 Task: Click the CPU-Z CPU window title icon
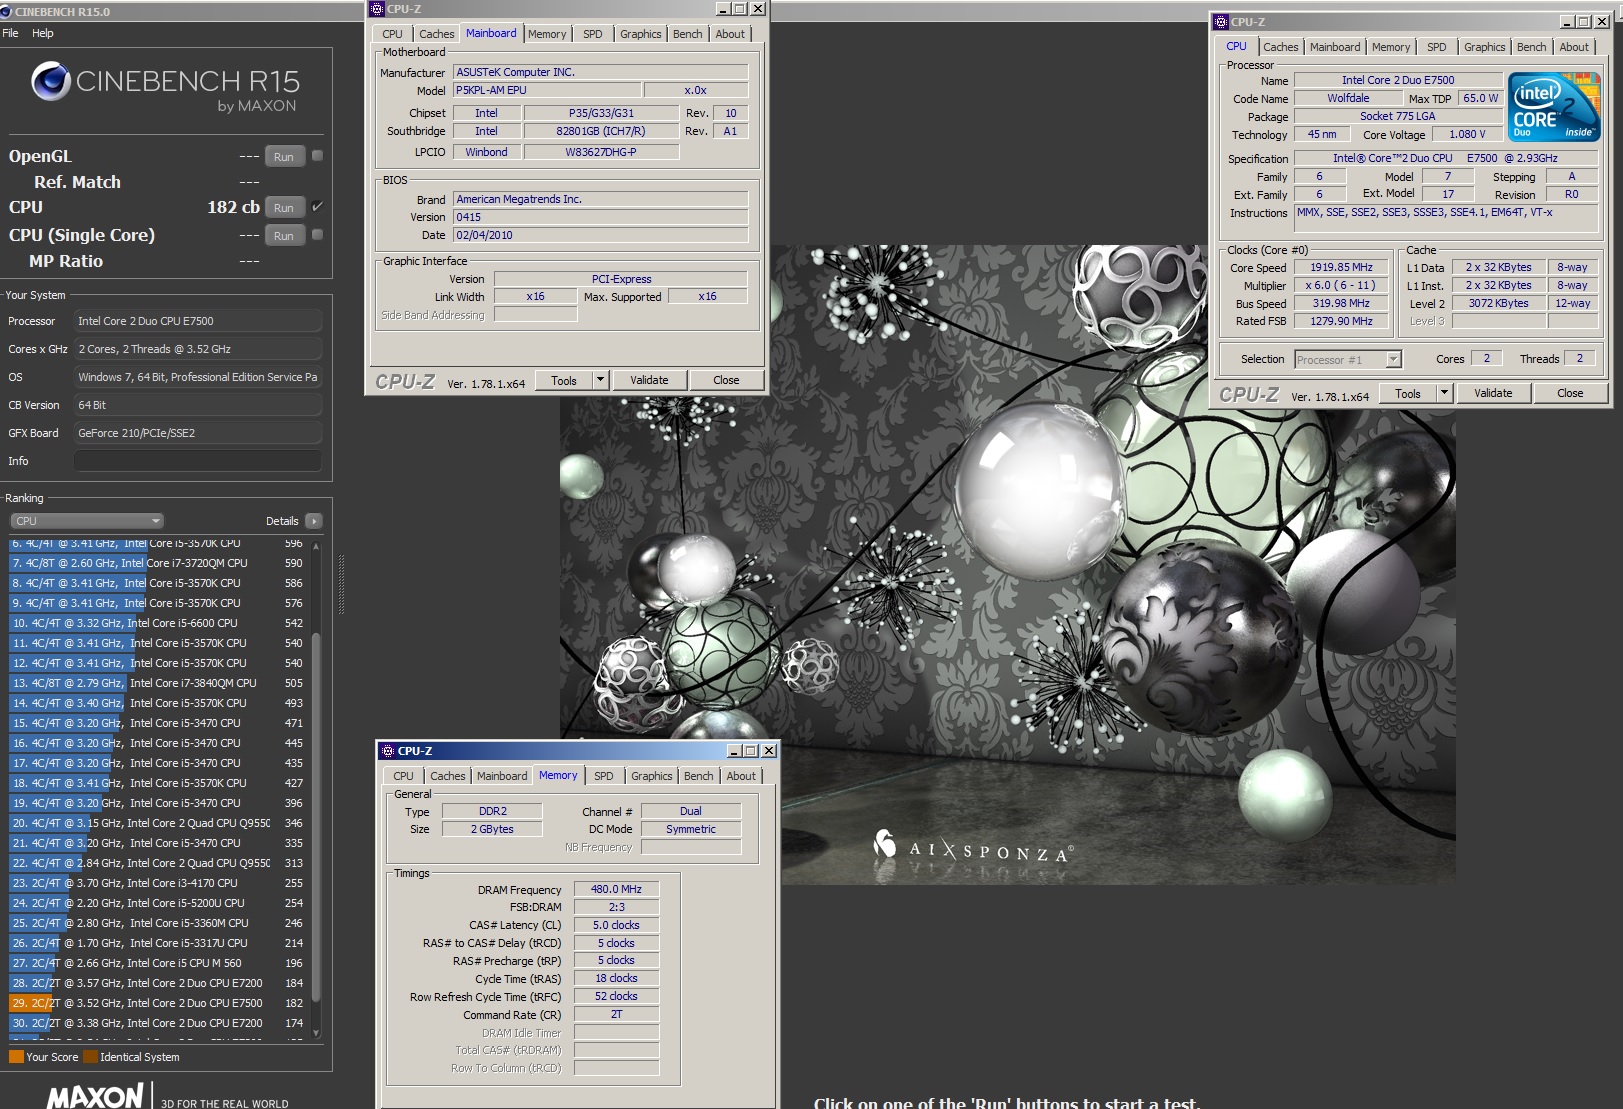(x=1220, y=22)
